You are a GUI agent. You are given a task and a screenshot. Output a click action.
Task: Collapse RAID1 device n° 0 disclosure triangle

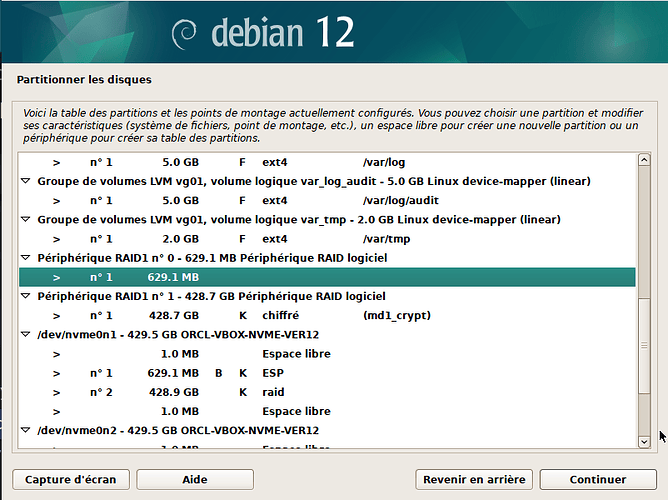click(26, 258)
